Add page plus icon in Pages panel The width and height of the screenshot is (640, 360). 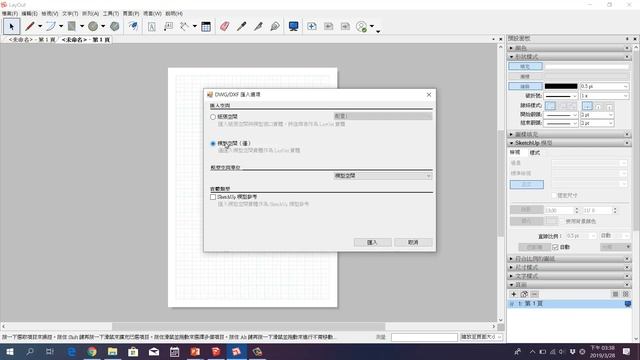coord(513,294)
